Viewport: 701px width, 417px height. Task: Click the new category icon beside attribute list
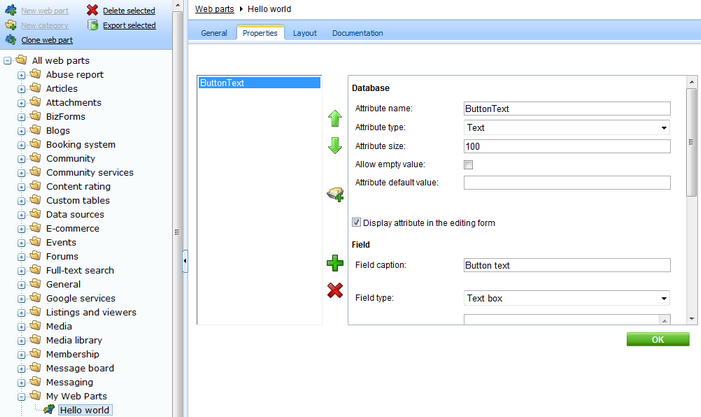coord(335,194)
